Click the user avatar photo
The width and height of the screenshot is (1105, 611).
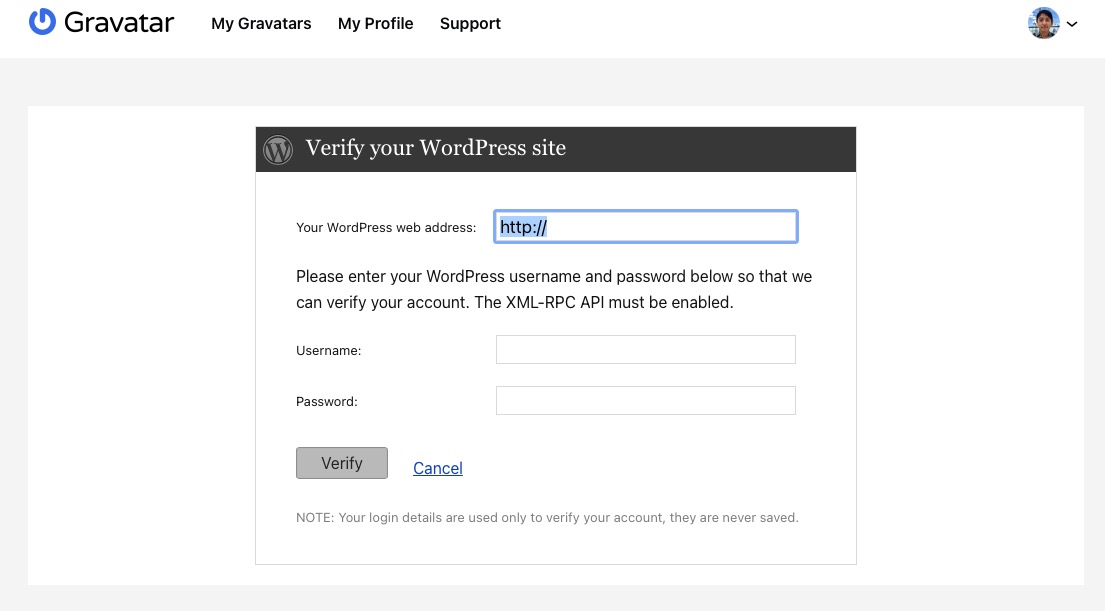click(1044, 23)
